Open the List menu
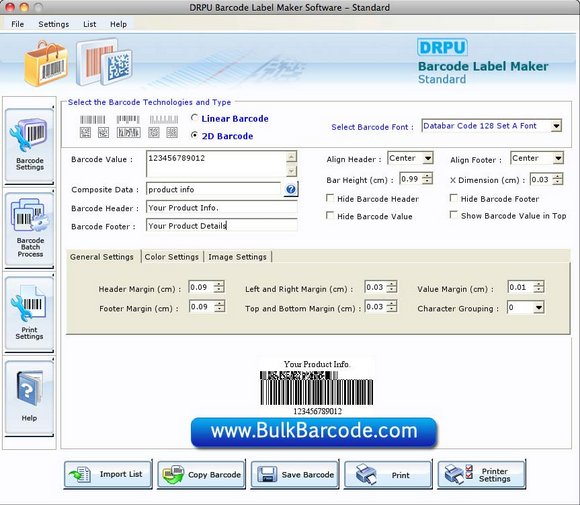 click(x=90, y=24)
